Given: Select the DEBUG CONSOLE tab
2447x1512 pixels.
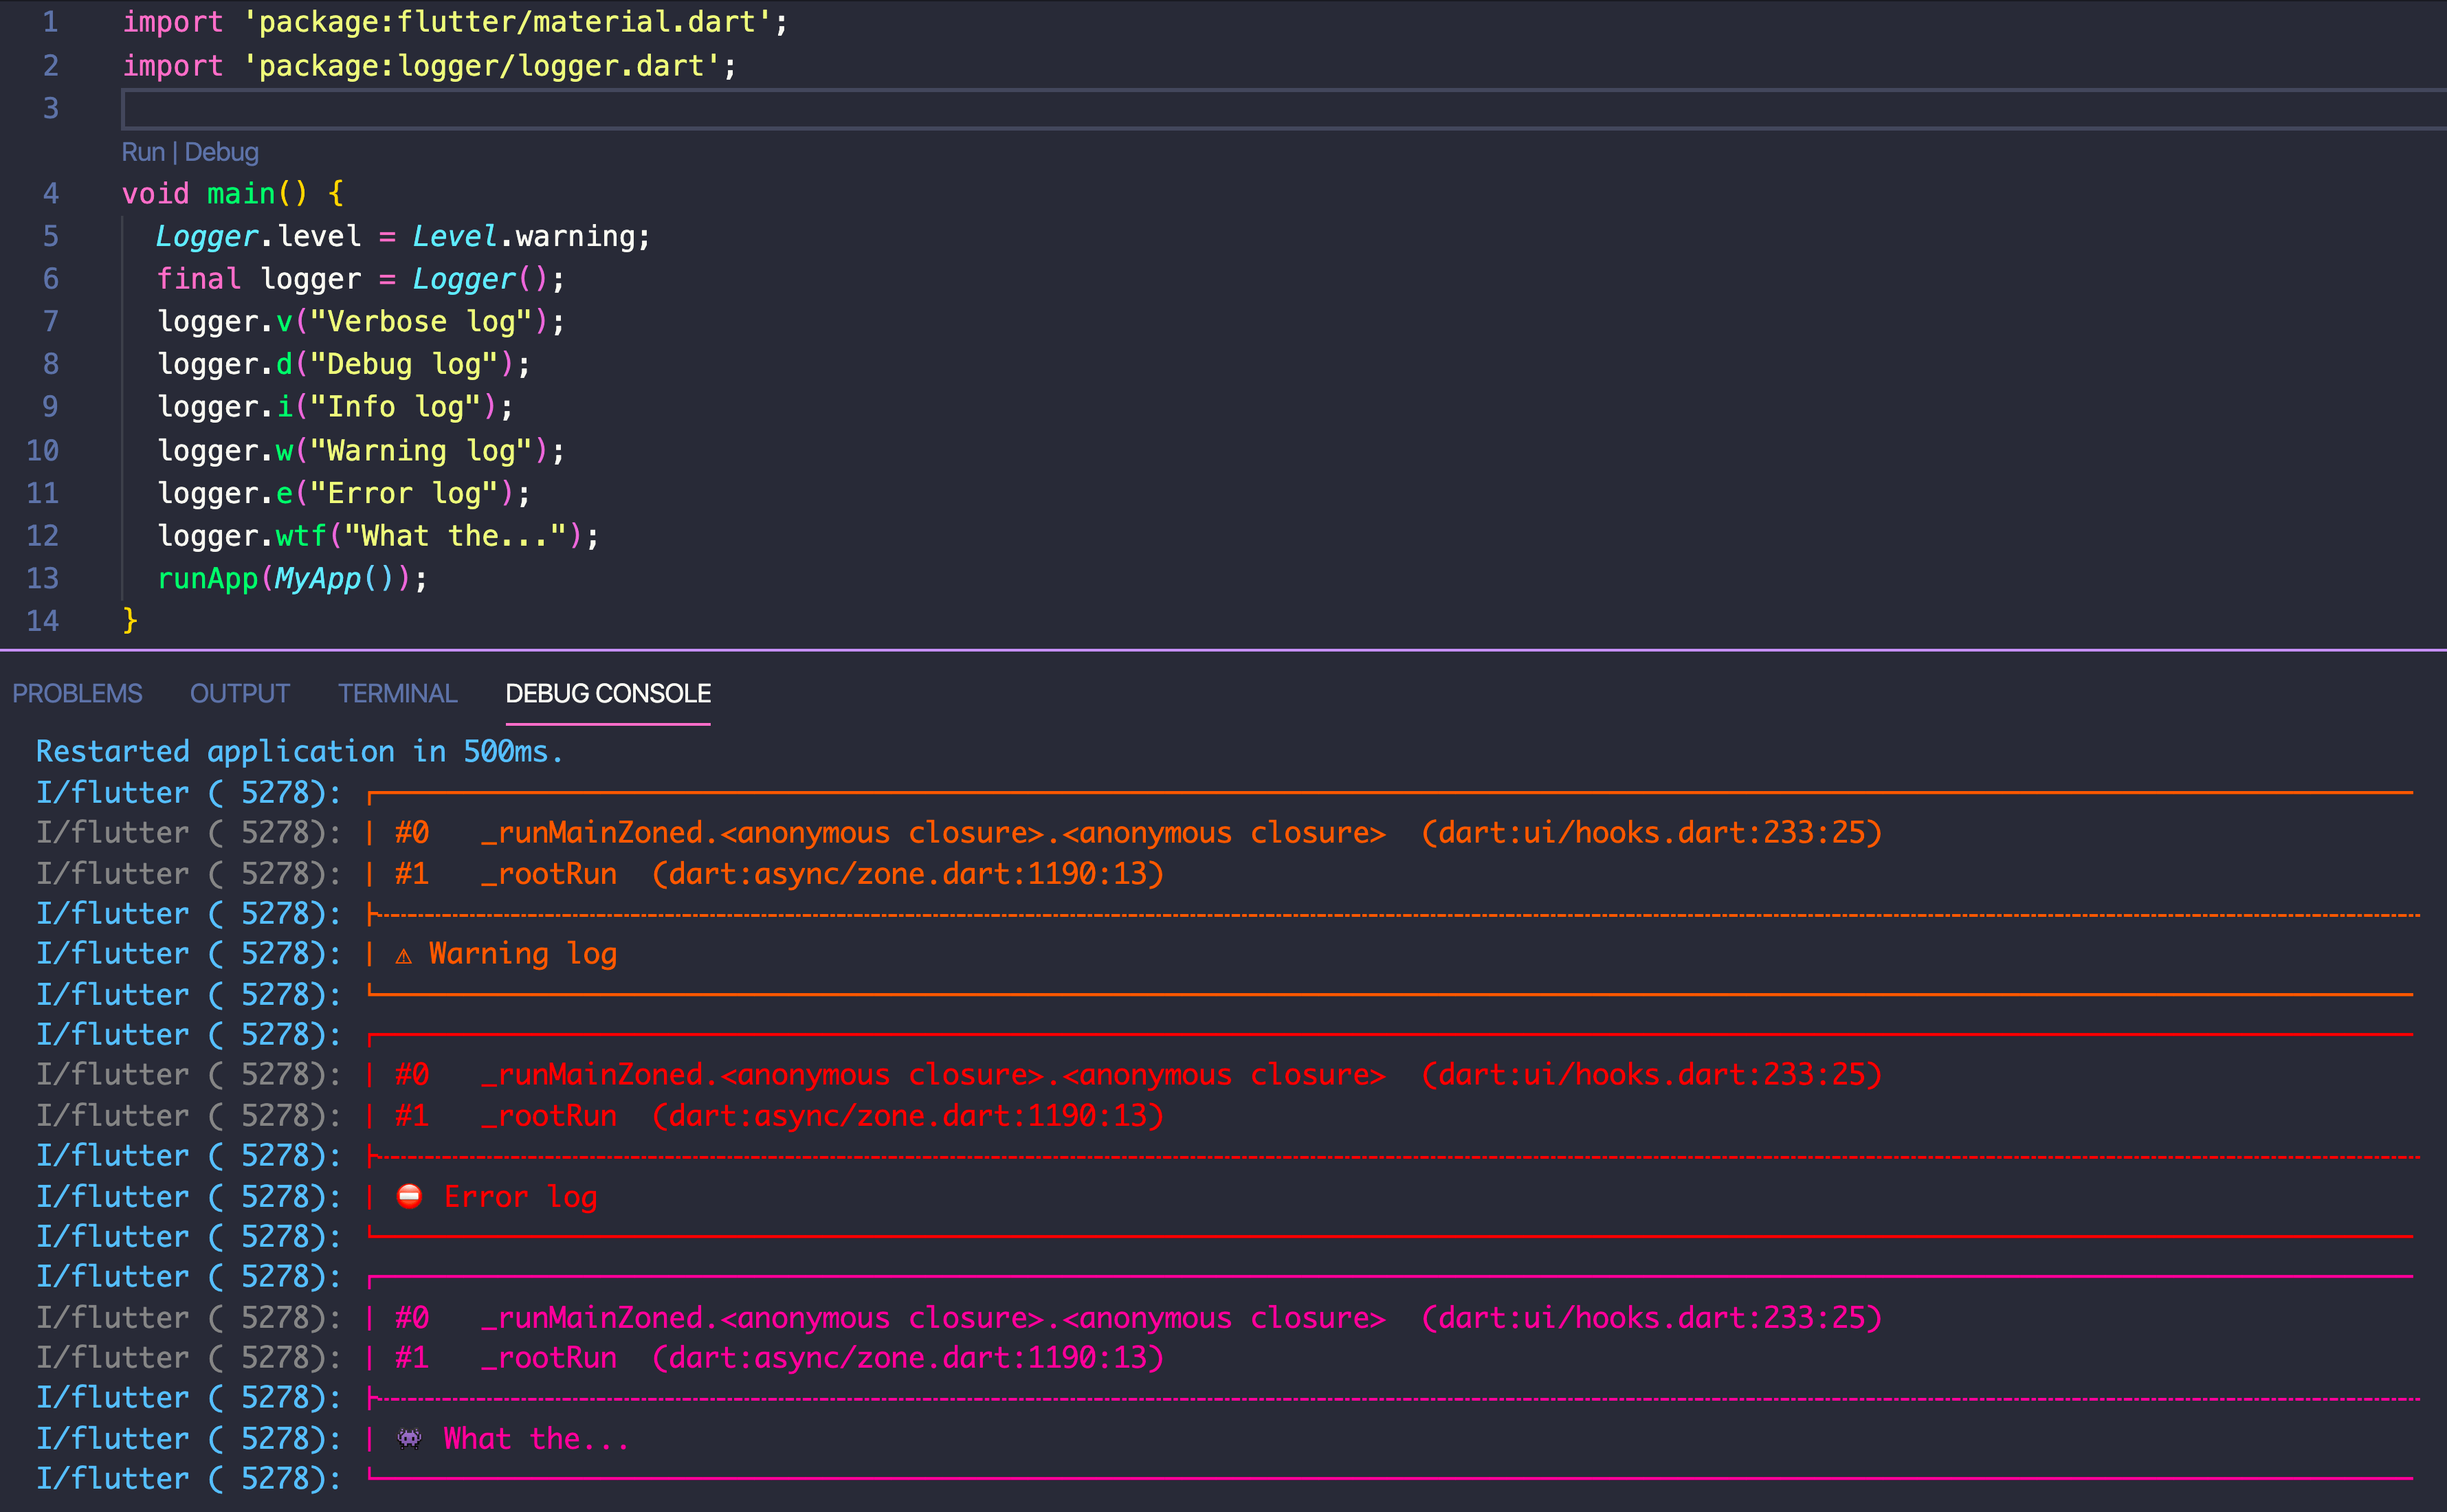Looking at the screenshot, I should coord(608,693).
